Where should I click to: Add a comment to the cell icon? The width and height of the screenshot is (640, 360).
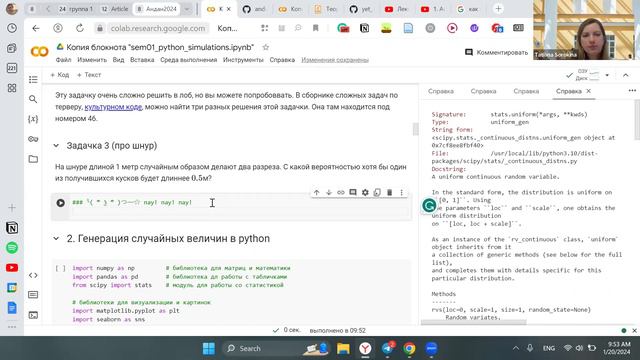pos(353,192)
